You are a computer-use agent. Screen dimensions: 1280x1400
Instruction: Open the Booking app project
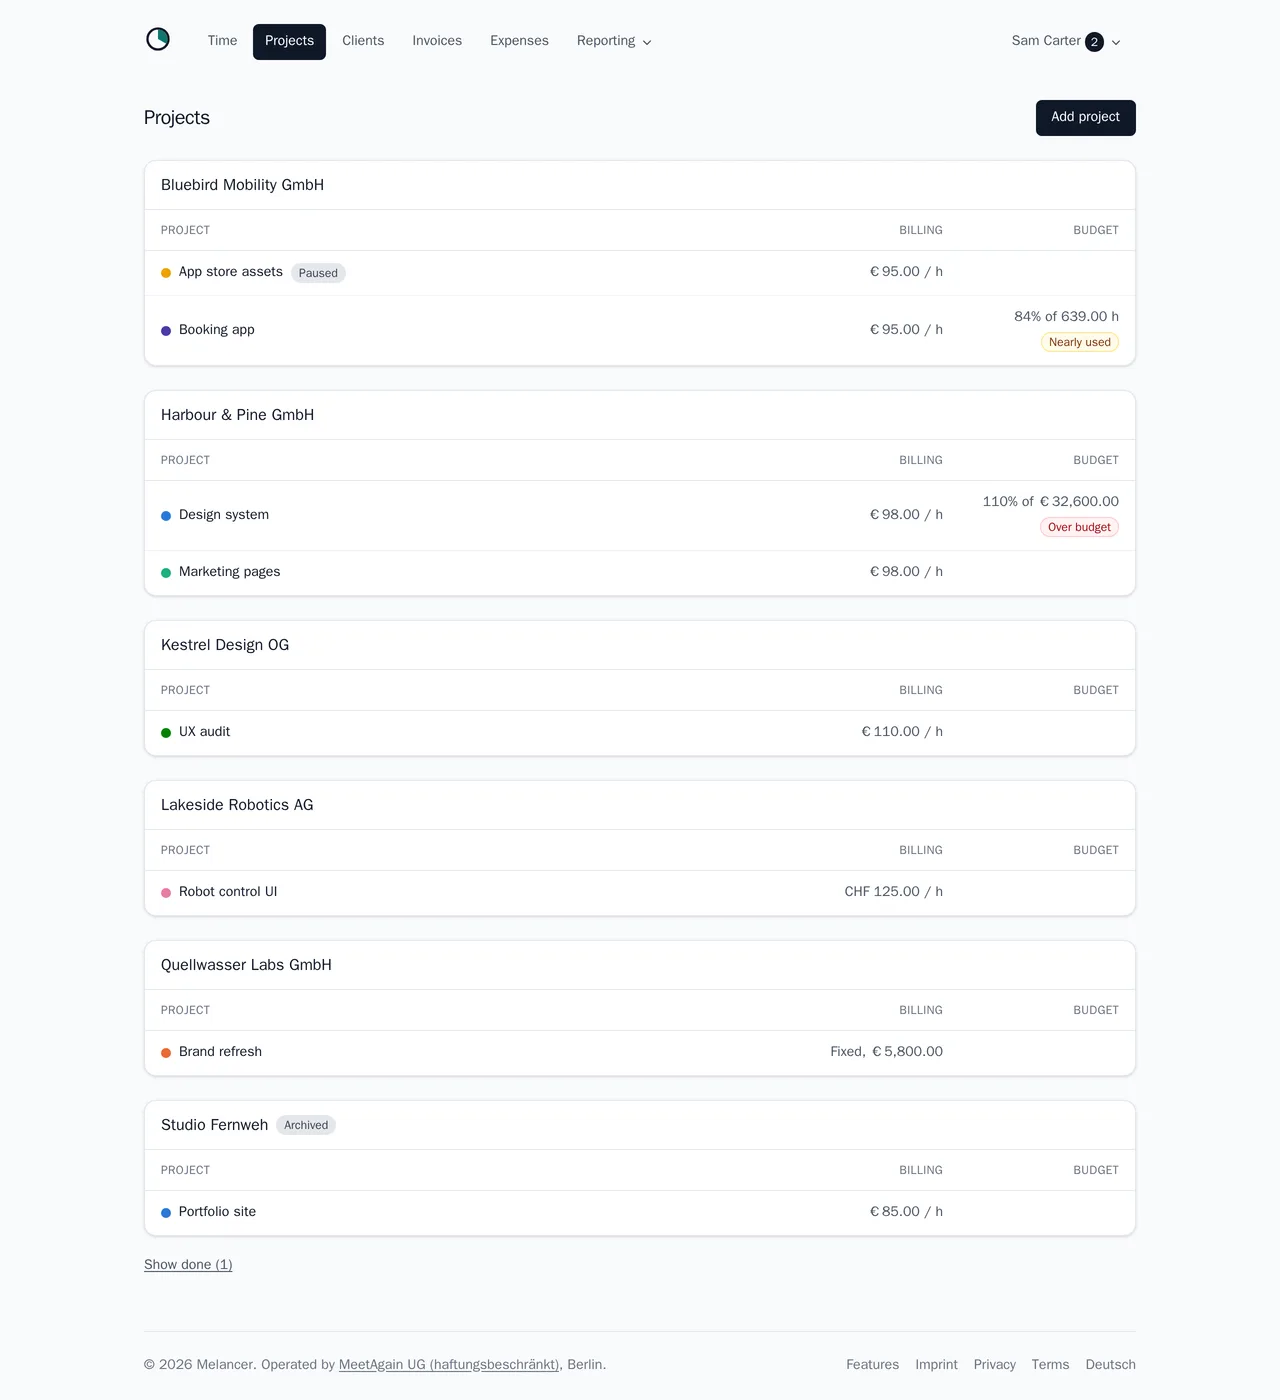point(217,330)
